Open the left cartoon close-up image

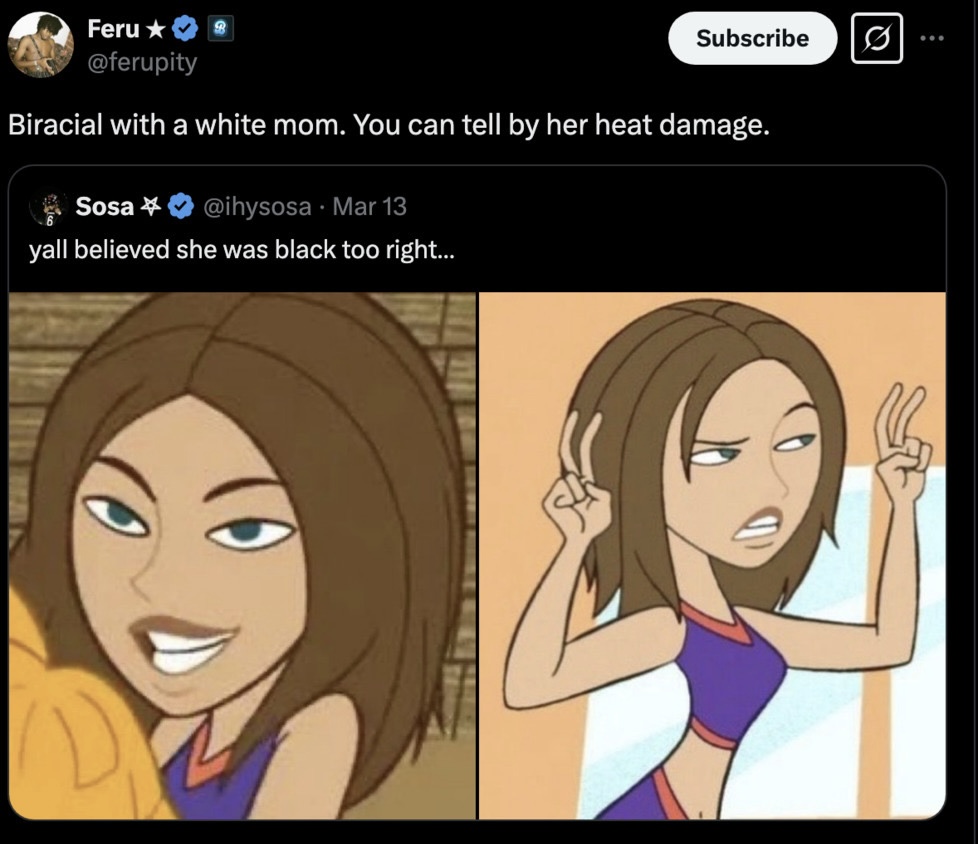tap(242, 556)
